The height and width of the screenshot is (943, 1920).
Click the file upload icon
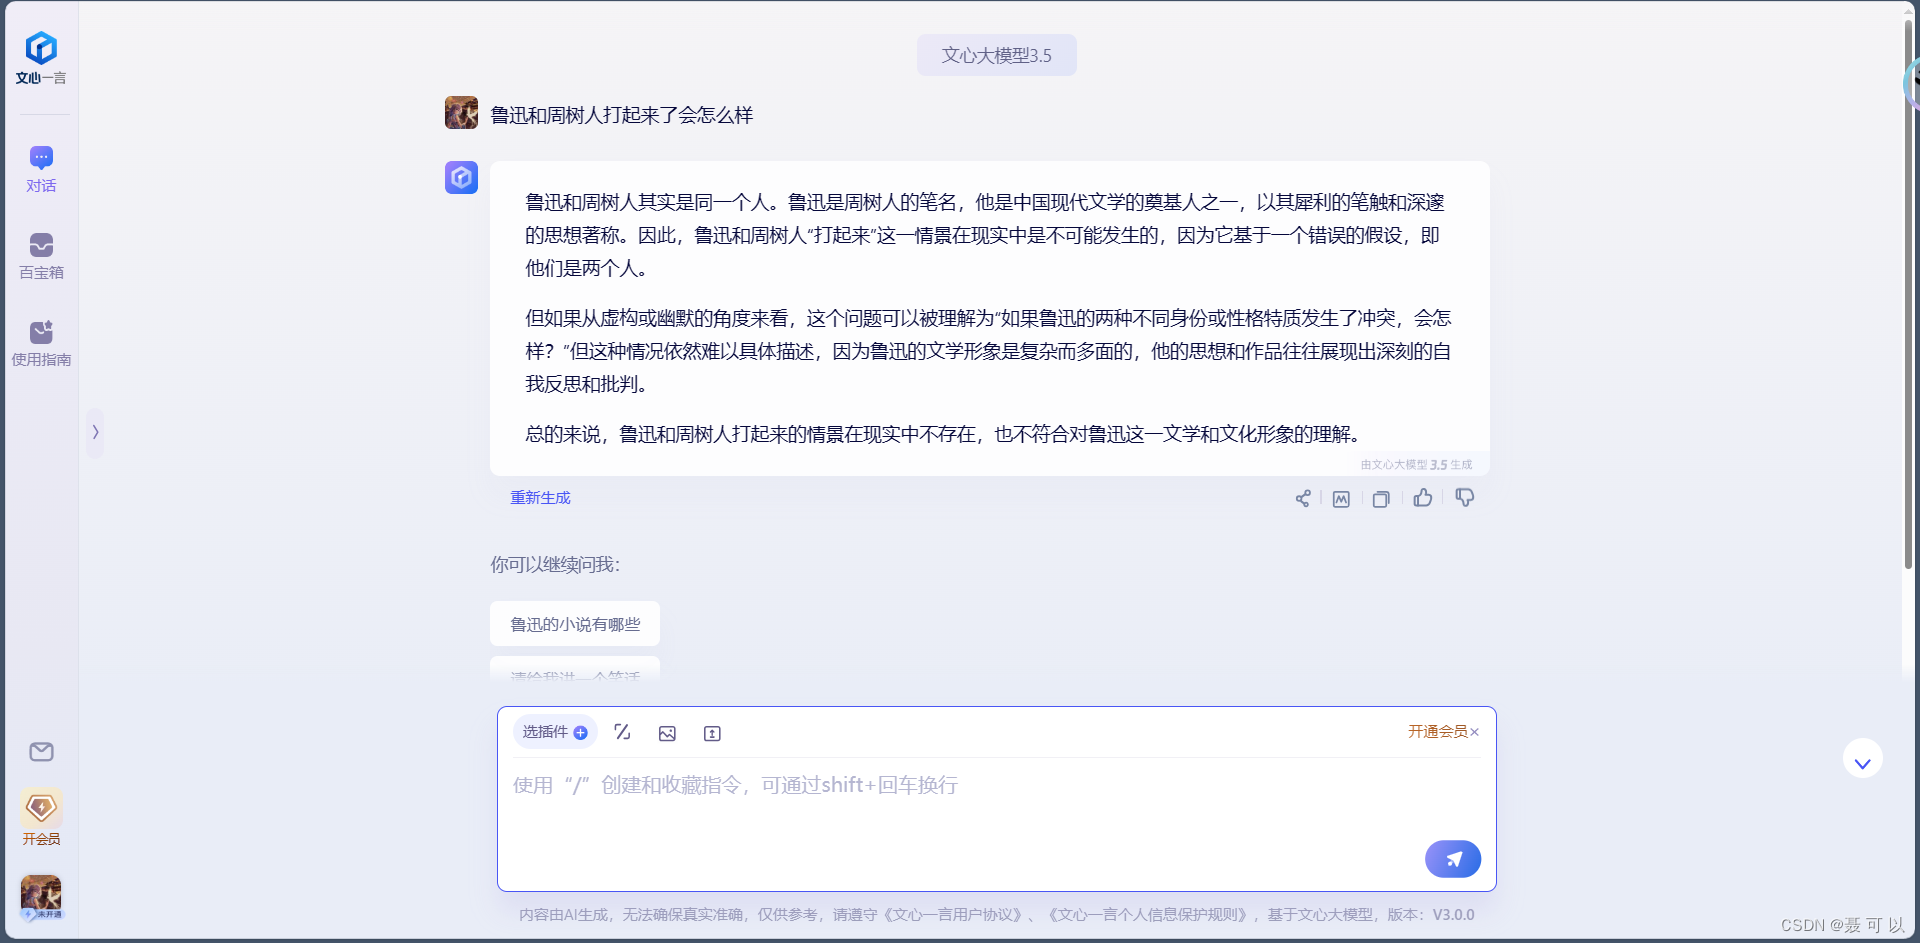point(712,733)
